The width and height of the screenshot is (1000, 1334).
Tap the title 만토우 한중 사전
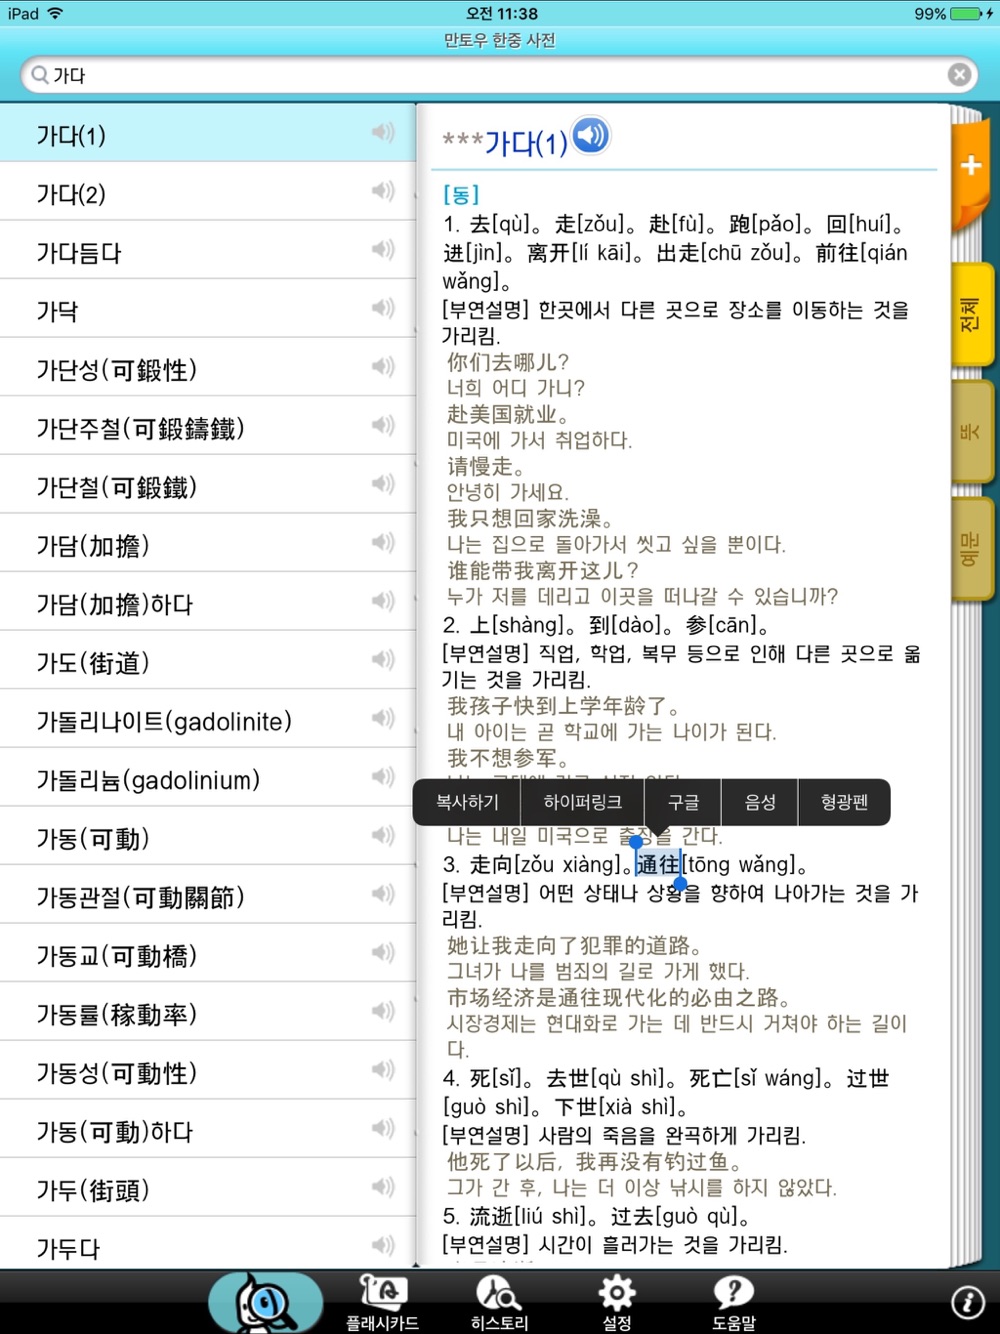point(500,40)
